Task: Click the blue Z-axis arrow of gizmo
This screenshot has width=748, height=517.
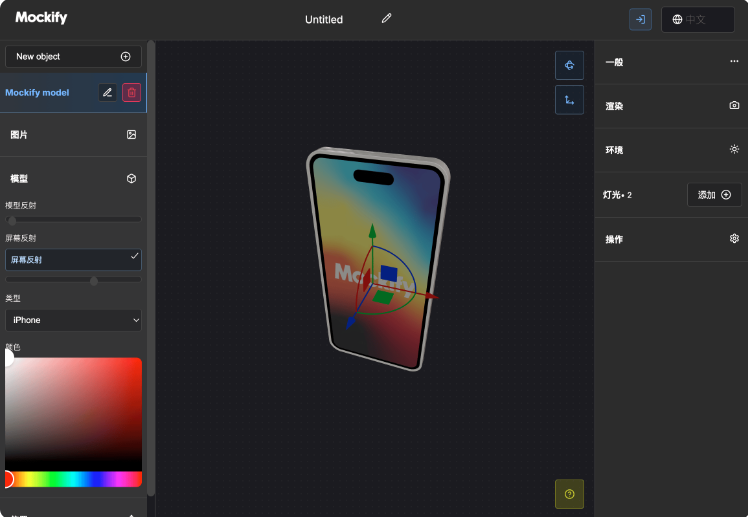Action: (x=351, y=323)
